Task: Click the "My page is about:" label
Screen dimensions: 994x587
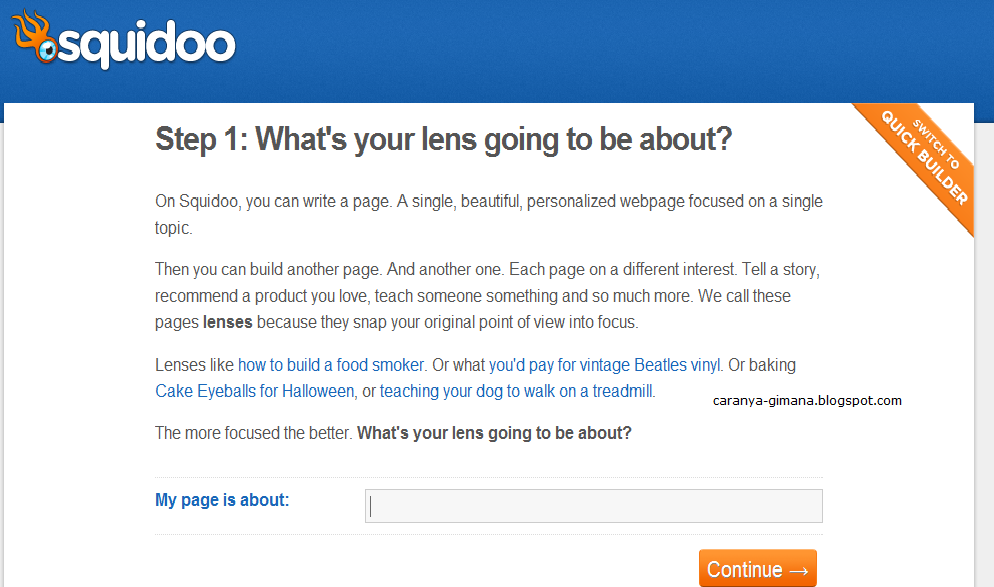Action: [x=222, y=500]
